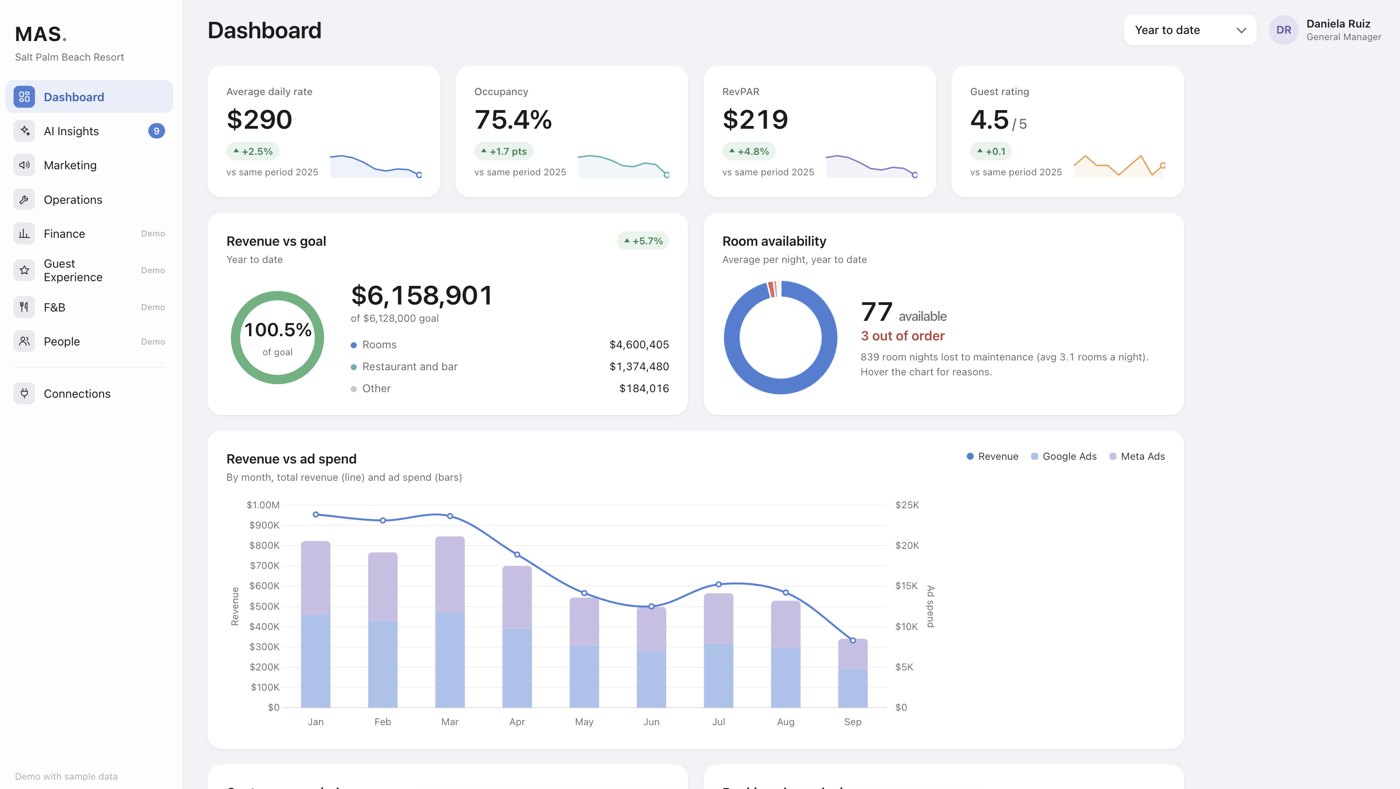Click the chevron arrow on period selector
This screenshot has height=789, width=1400.
click(1241, 30)
